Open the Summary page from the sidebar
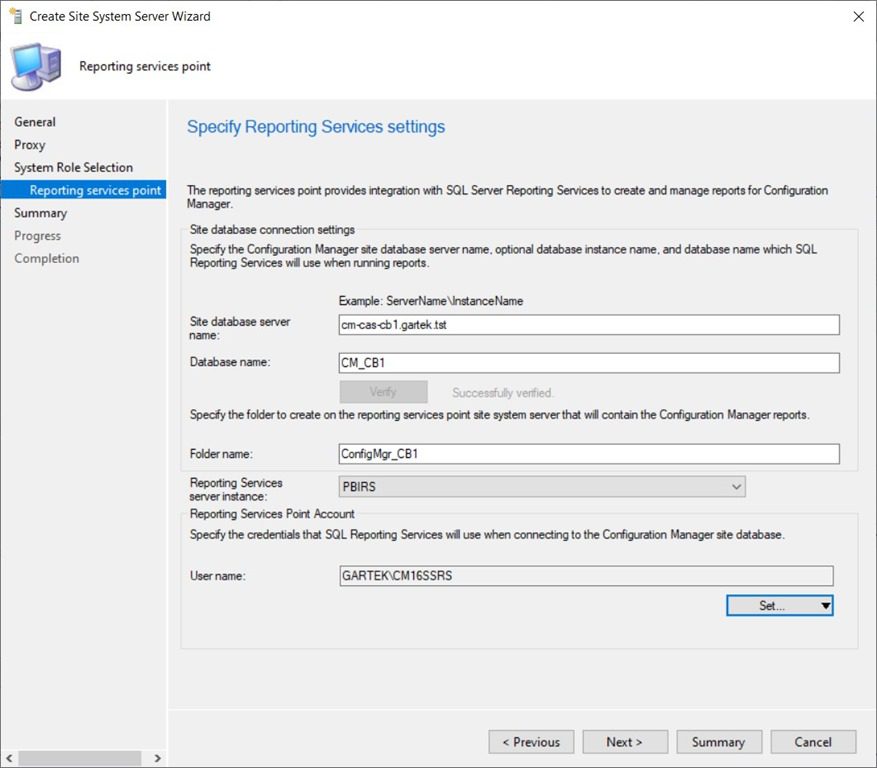The height and width of the screenshot is (768, 877). click(x=40, y=212)
